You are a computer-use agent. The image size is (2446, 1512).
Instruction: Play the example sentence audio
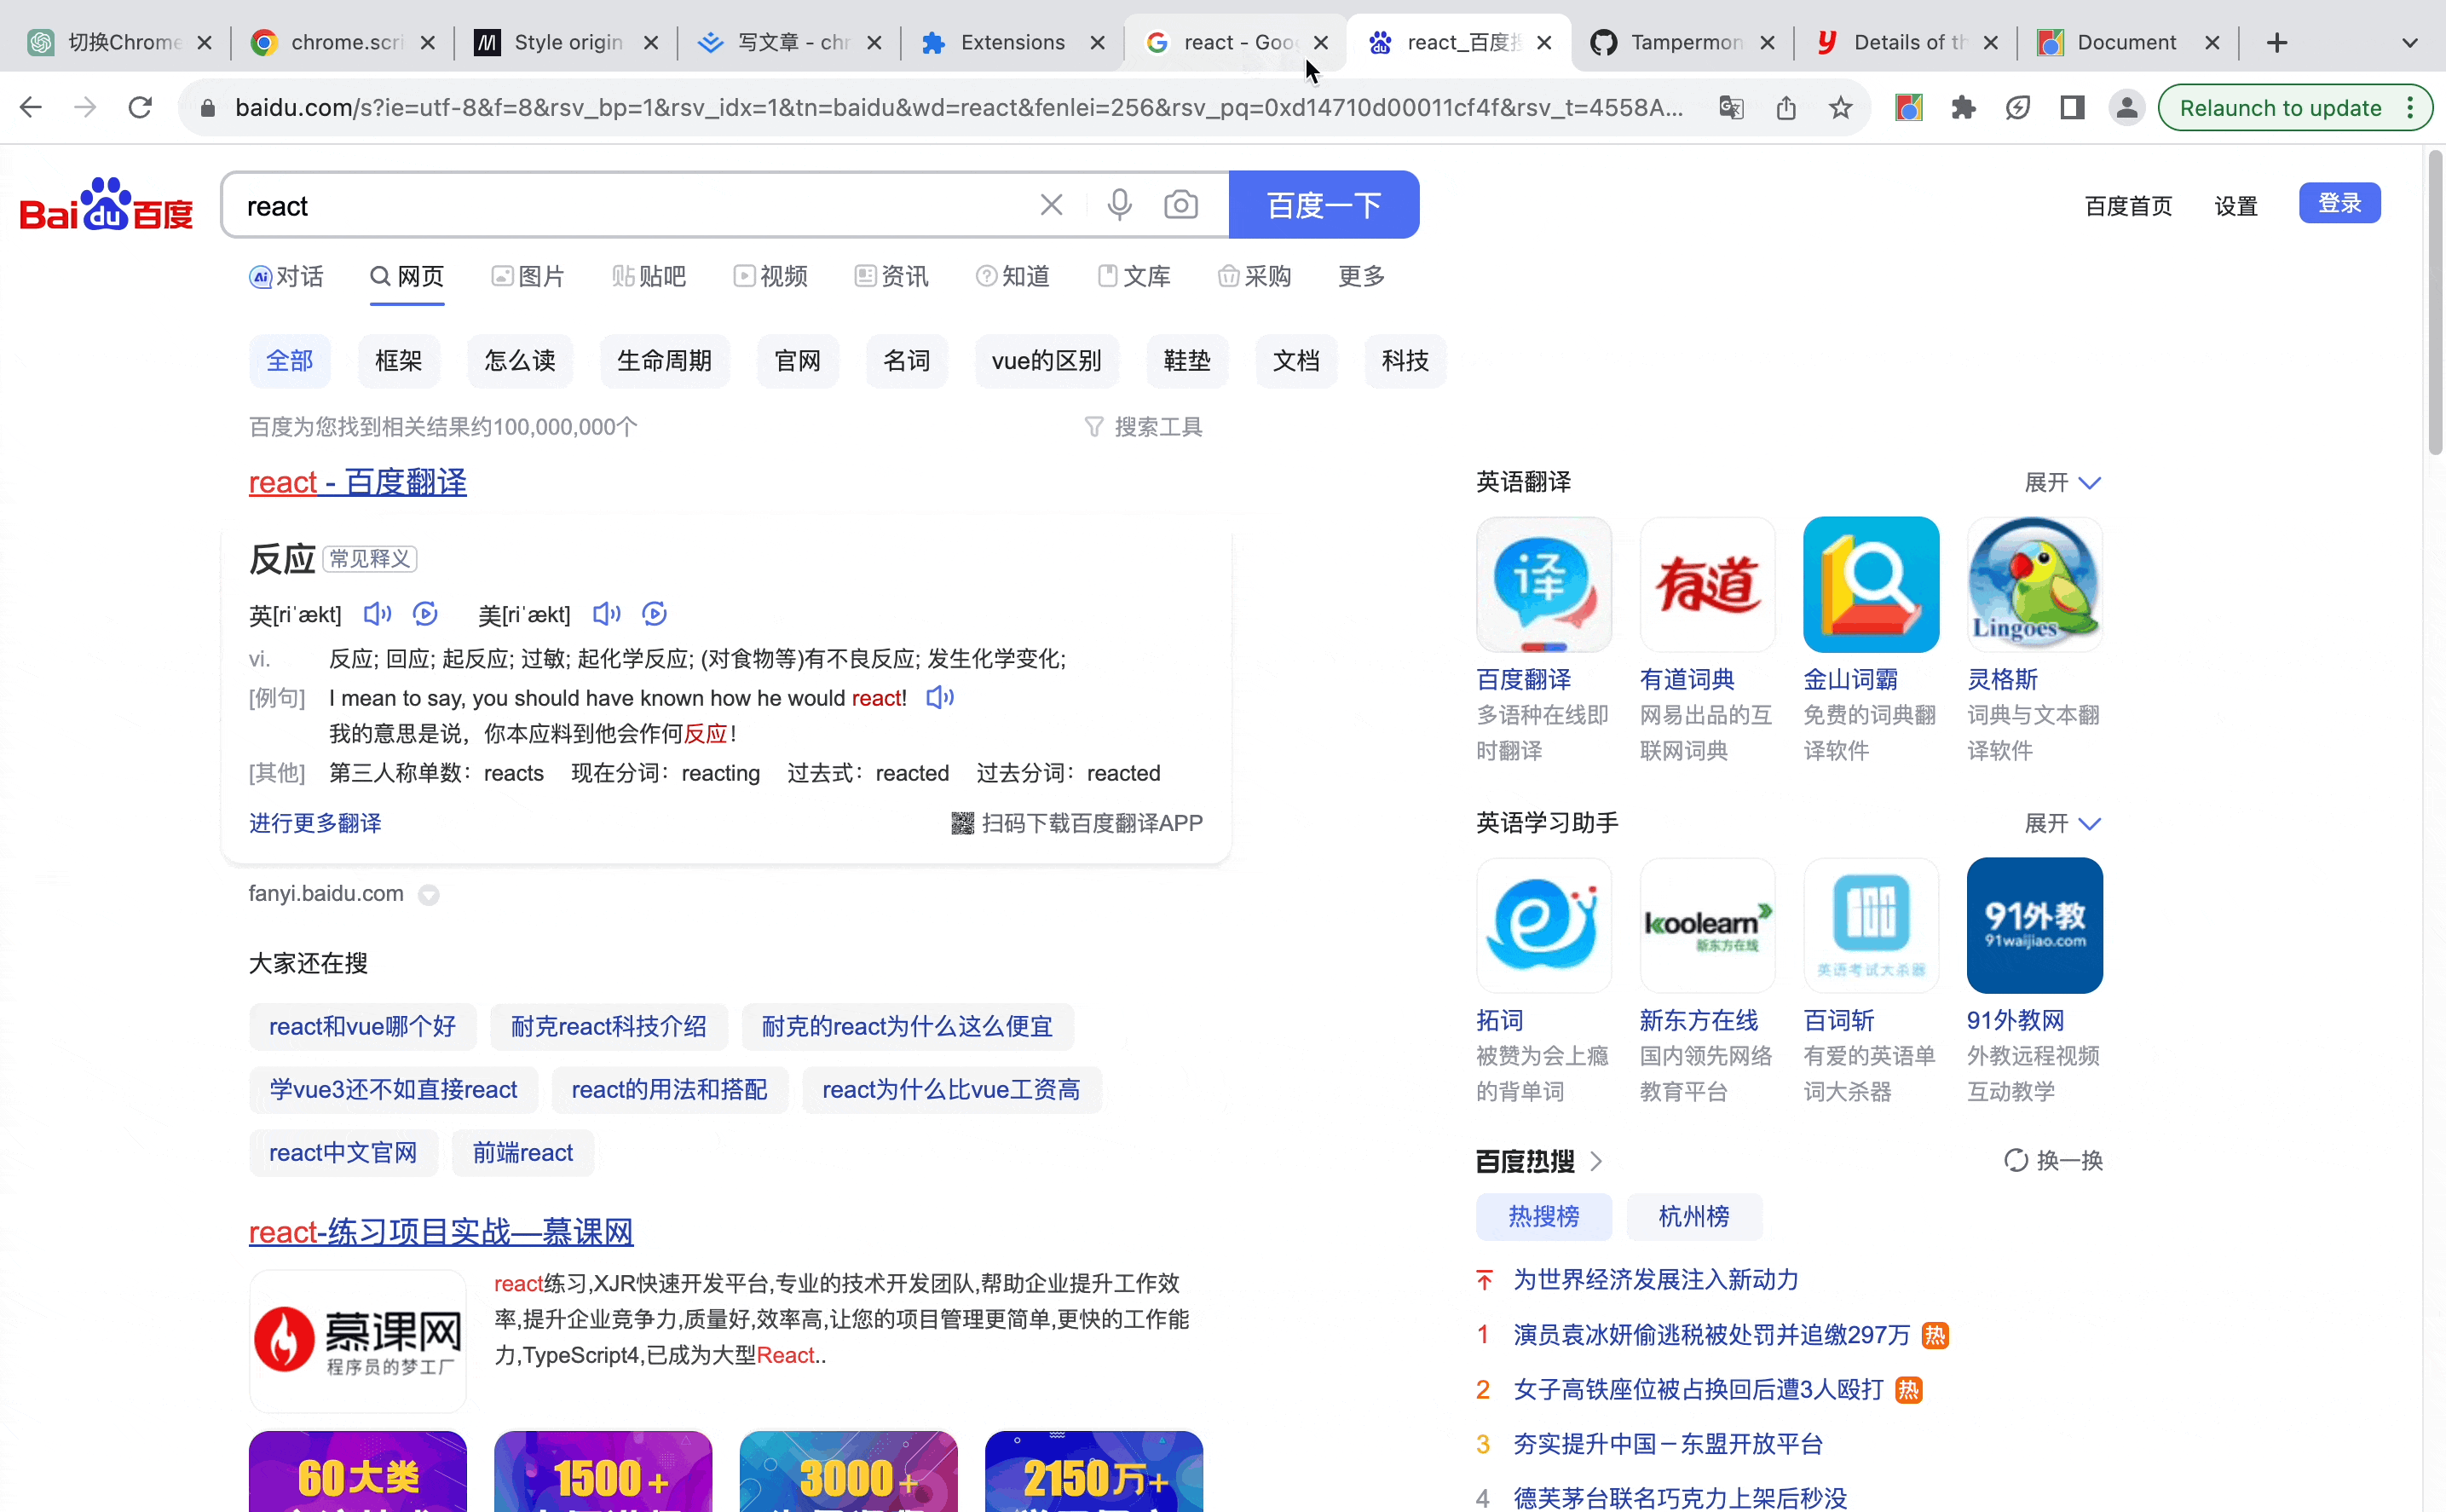click(939, 698)
